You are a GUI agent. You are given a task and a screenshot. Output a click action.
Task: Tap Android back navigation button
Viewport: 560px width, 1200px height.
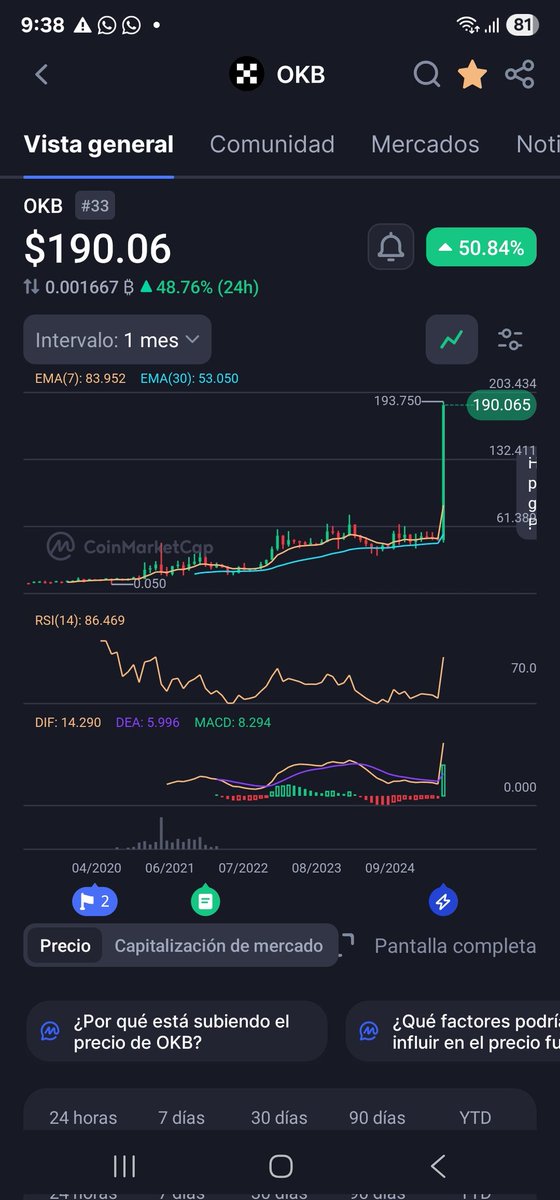(437, 1166)
